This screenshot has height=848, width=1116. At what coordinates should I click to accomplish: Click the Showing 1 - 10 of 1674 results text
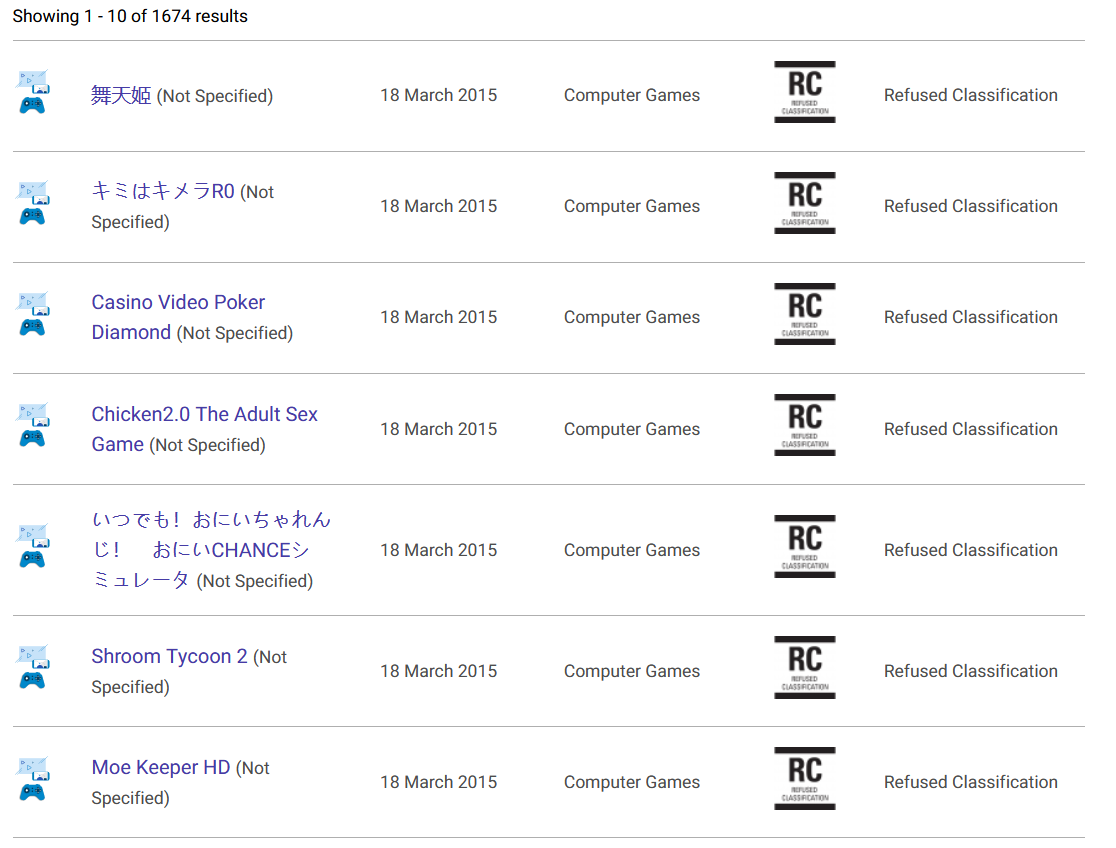(x=130, y=16)
